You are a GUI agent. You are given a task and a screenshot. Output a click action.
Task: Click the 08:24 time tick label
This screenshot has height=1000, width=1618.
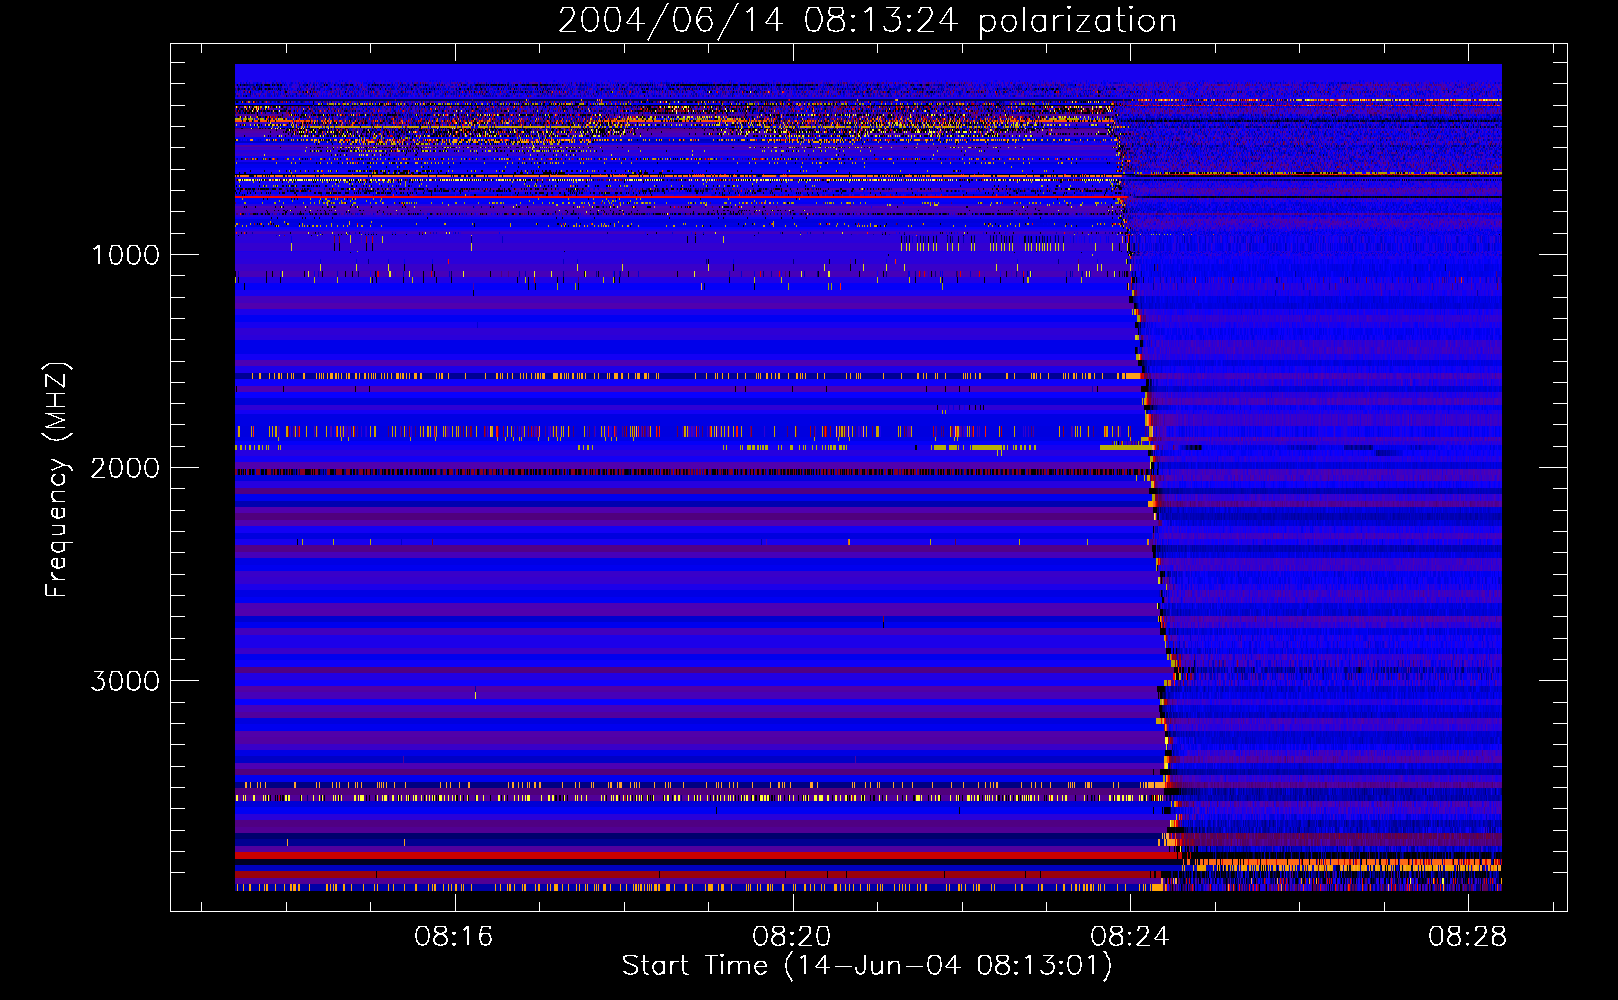1130,937
